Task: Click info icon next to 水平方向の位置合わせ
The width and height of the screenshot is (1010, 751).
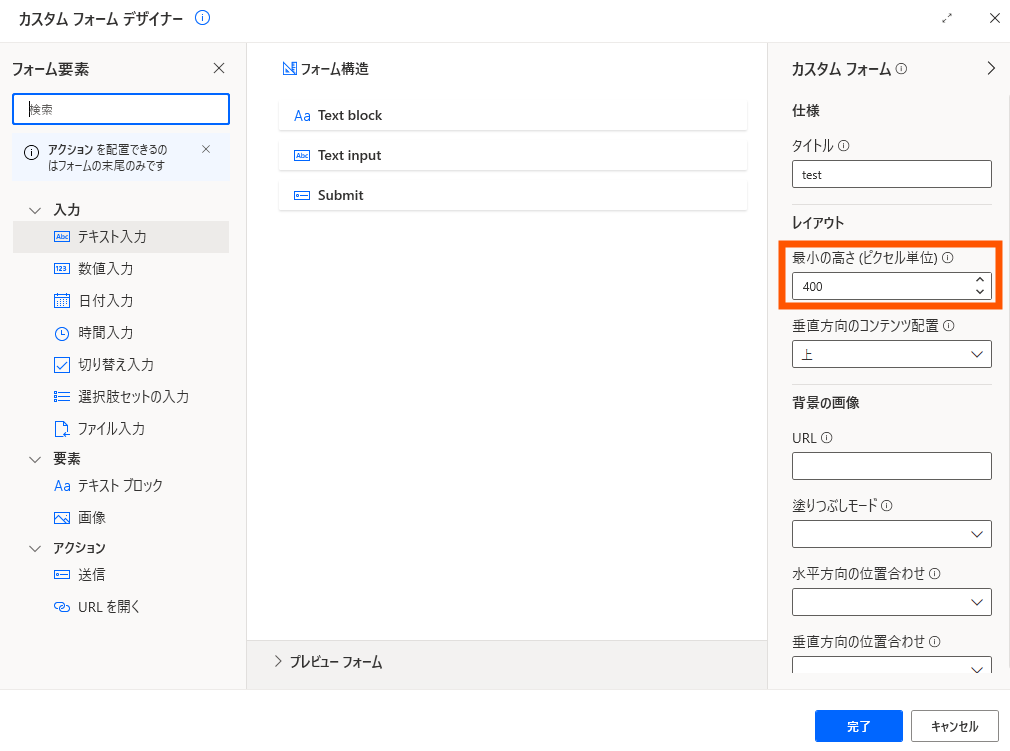Action: [x=935, y=573]
